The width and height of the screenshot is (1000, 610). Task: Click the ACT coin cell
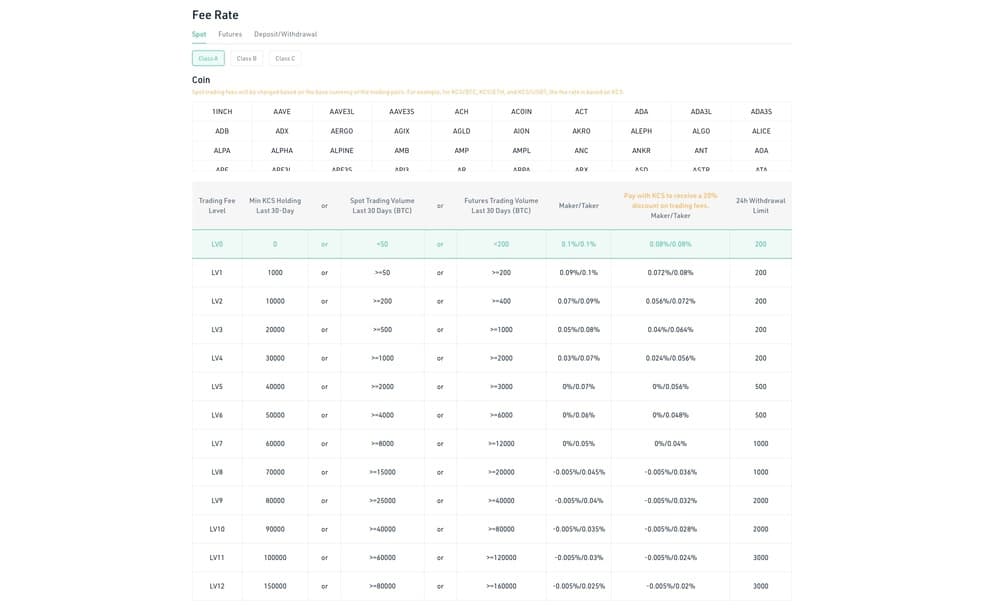pyautogui.click(x=582, y=112)
